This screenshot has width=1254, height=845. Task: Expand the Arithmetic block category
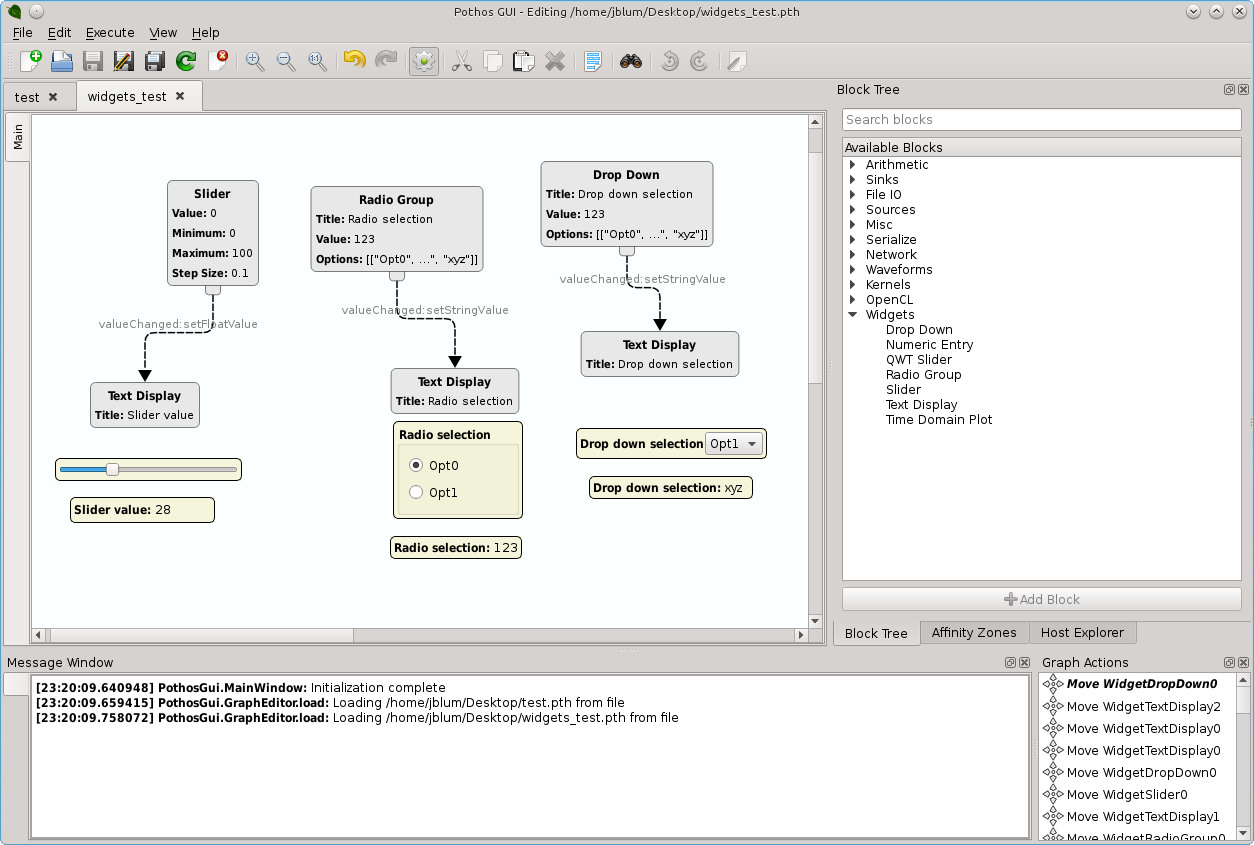point(853,165)
